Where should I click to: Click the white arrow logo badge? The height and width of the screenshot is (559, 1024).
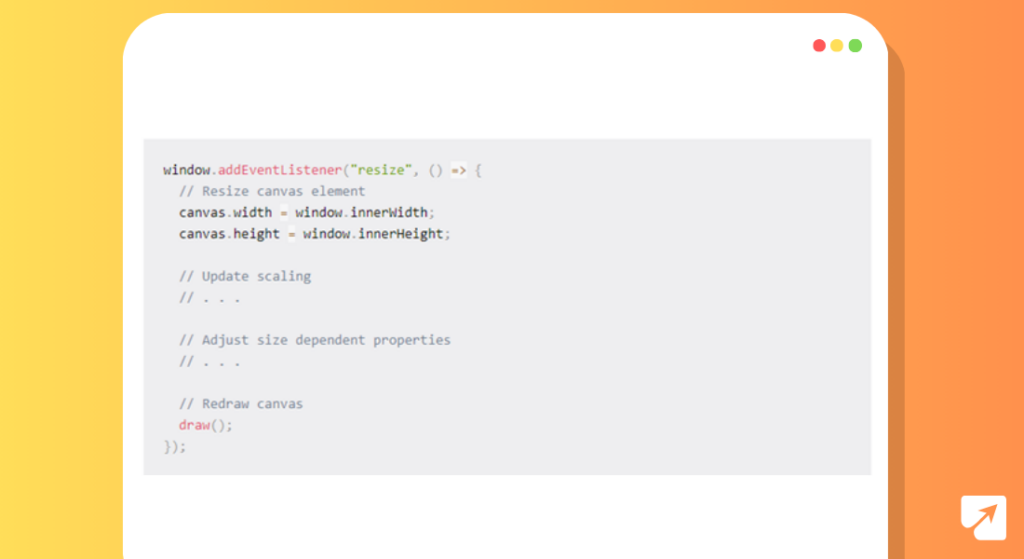click(x=984, y=518)
